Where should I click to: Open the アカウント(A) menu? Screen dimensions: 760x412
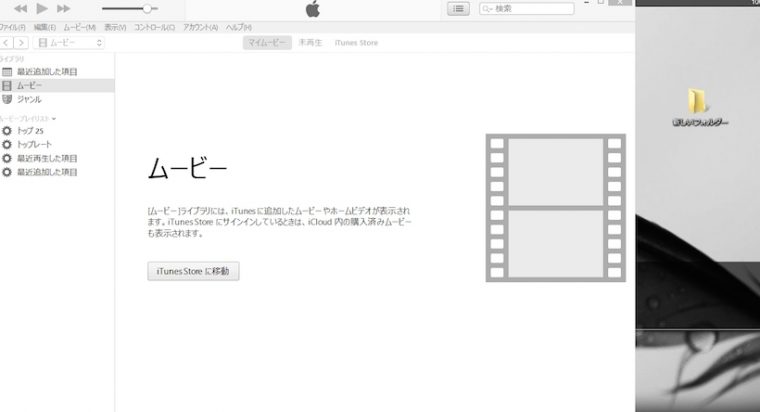200,28
